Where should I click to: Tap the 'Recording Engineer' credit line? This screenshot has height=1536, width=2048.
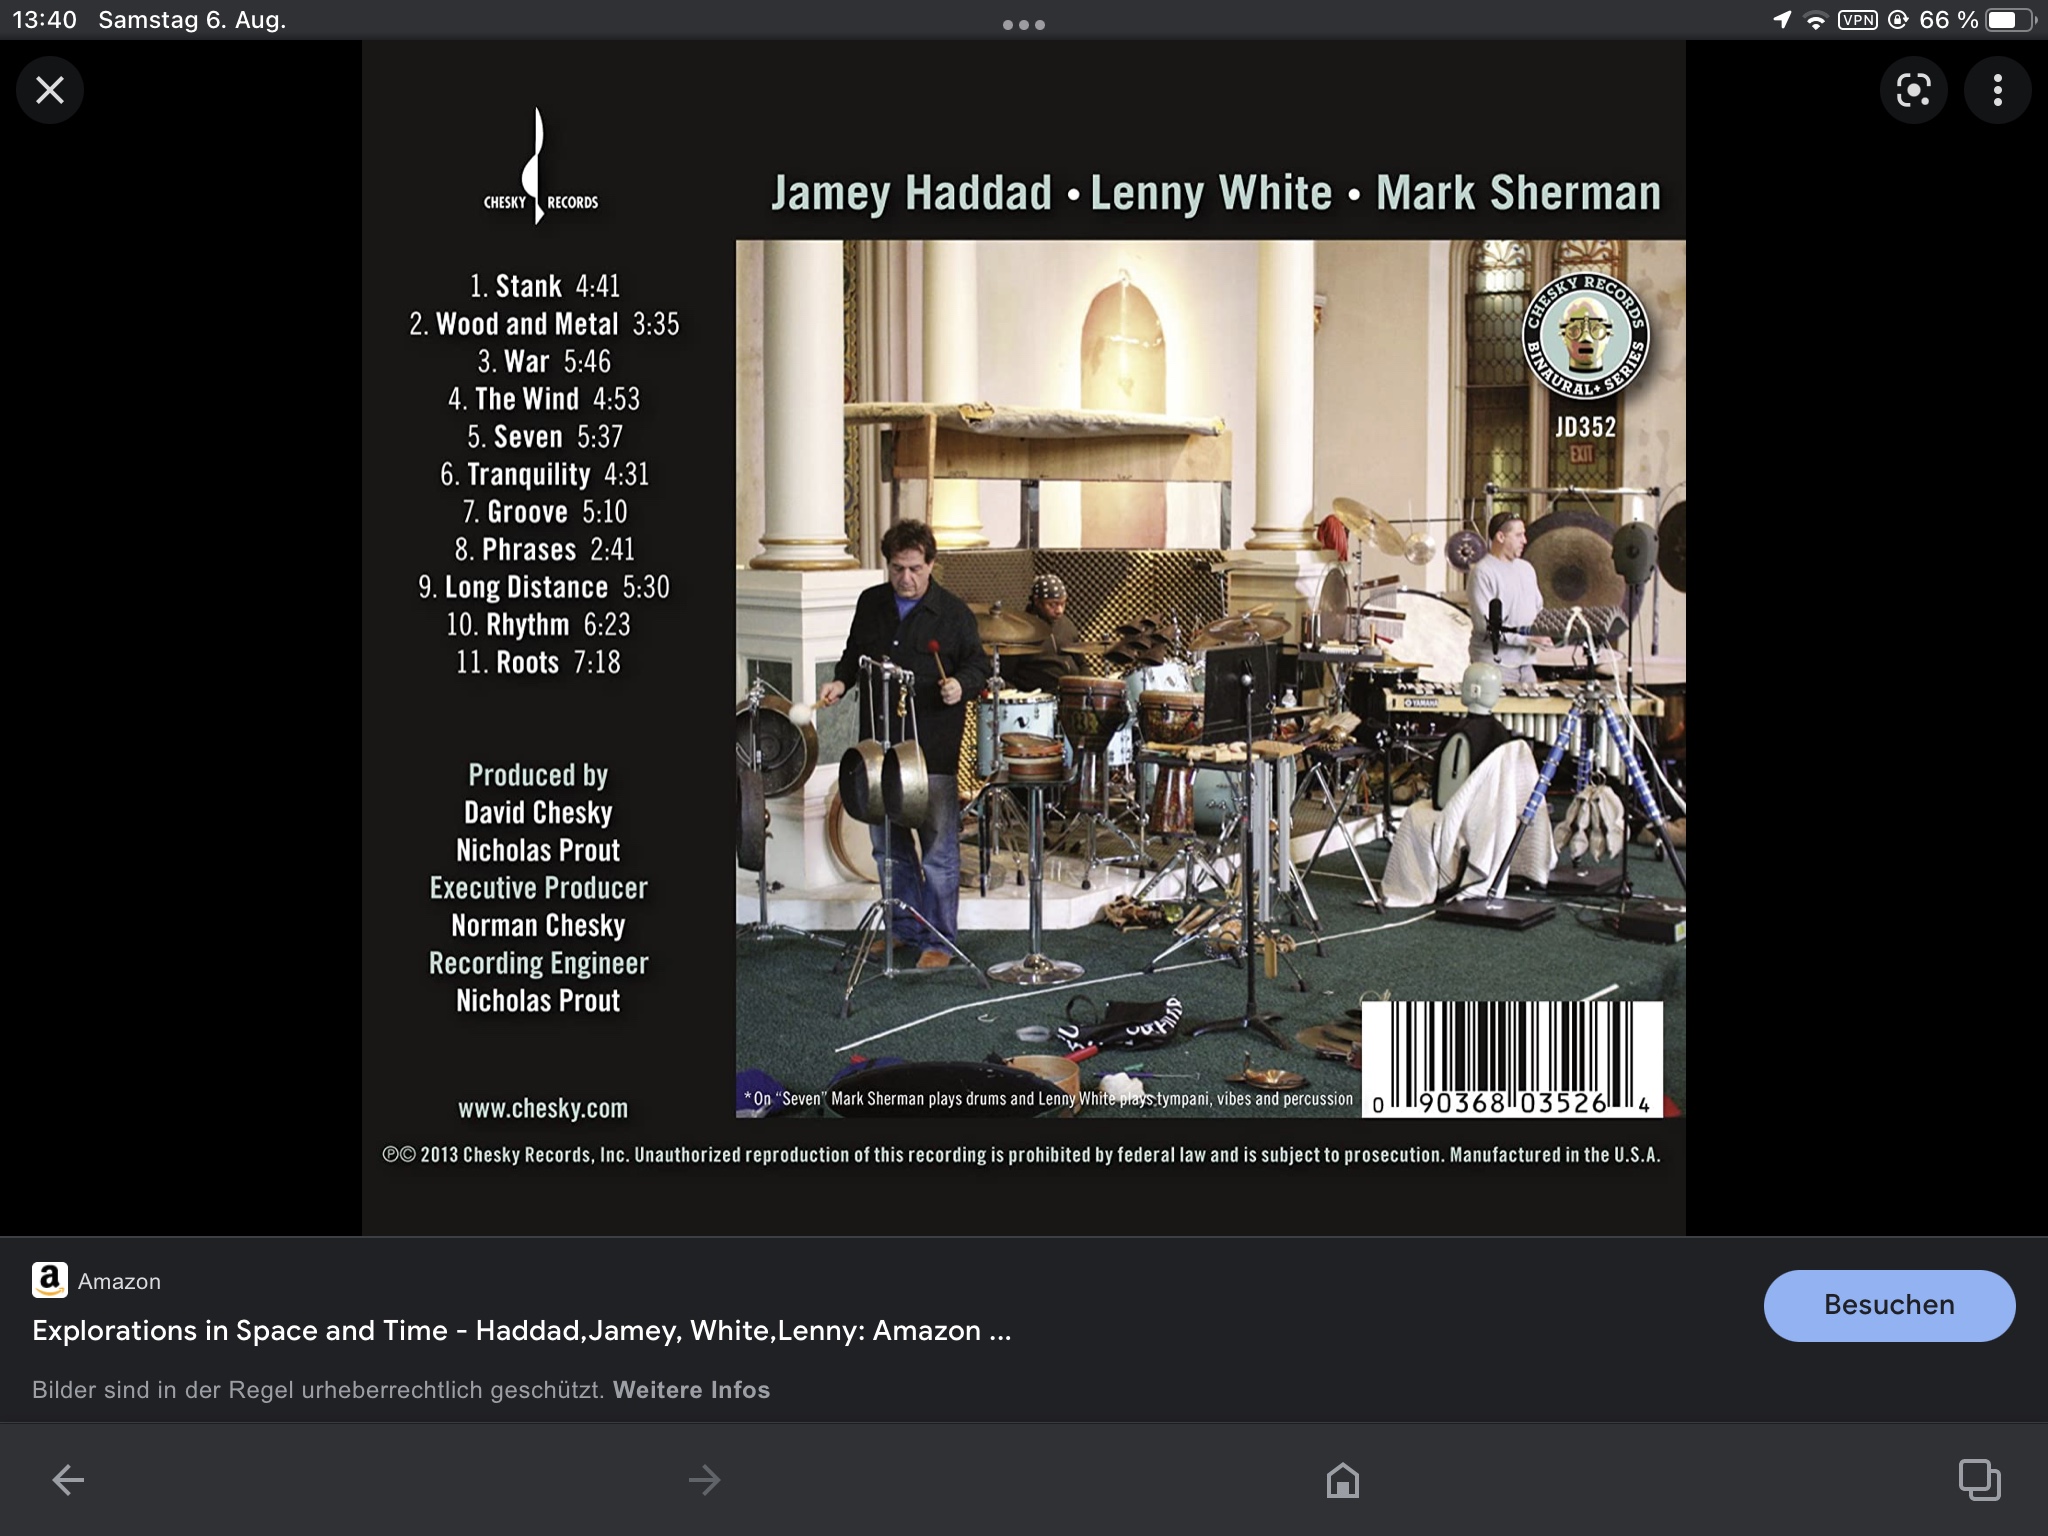pyautogui.click(x=539, y=963)
